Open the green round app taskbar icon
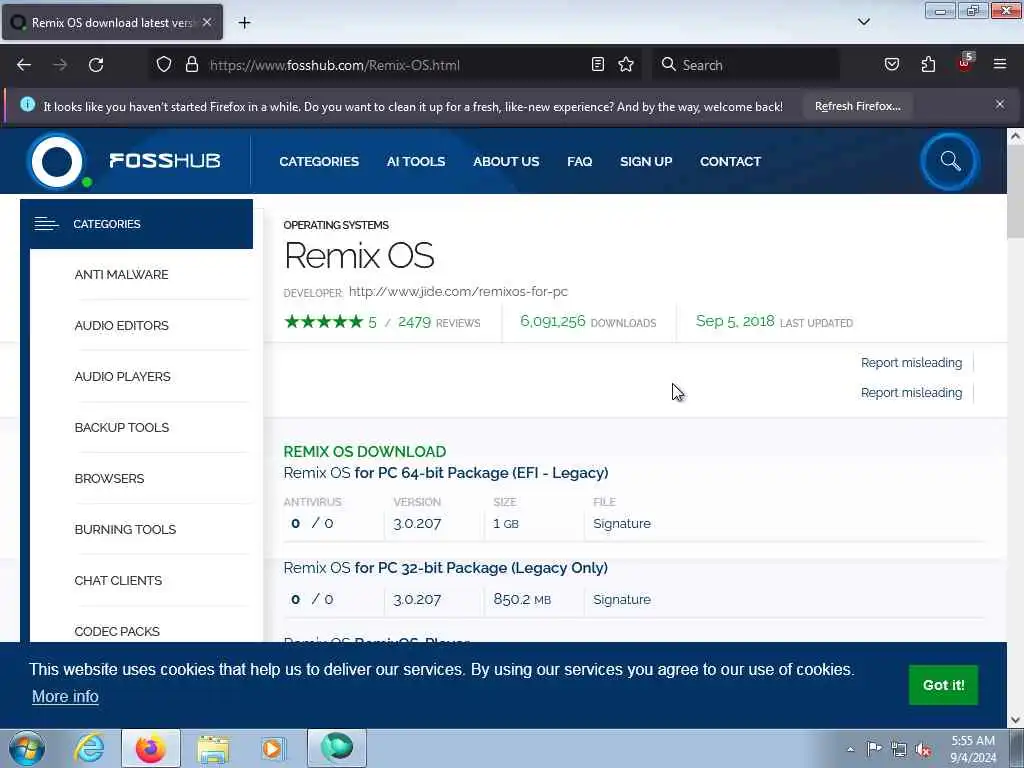The width and height of the screenshot is (1024, 768). click(x=336, y=748)
